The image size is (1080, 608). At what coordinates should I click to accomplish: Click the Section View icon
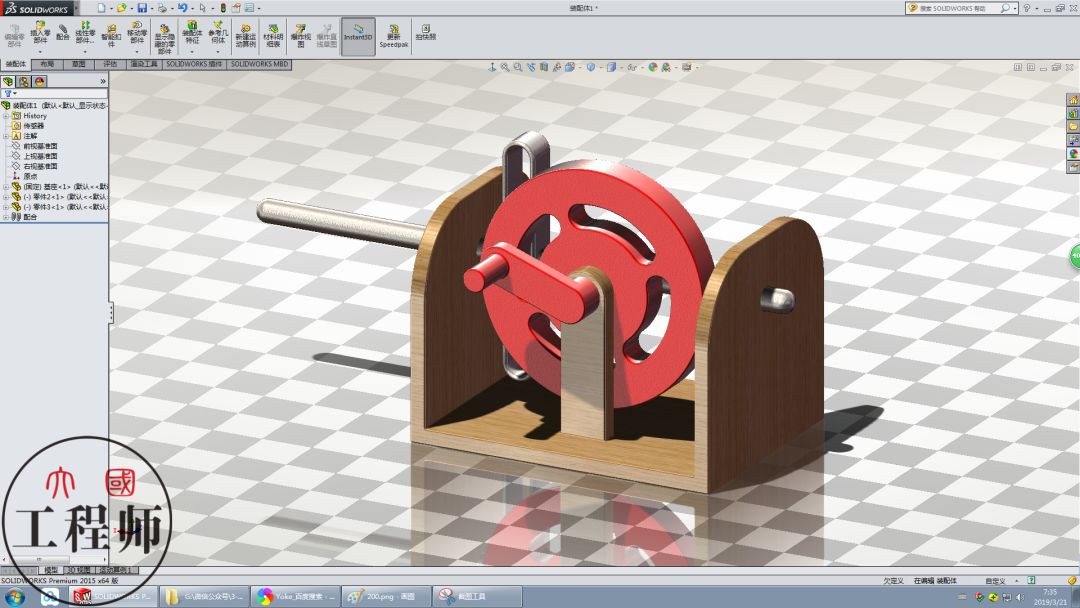pyautogui.click(x=544, y=67)
